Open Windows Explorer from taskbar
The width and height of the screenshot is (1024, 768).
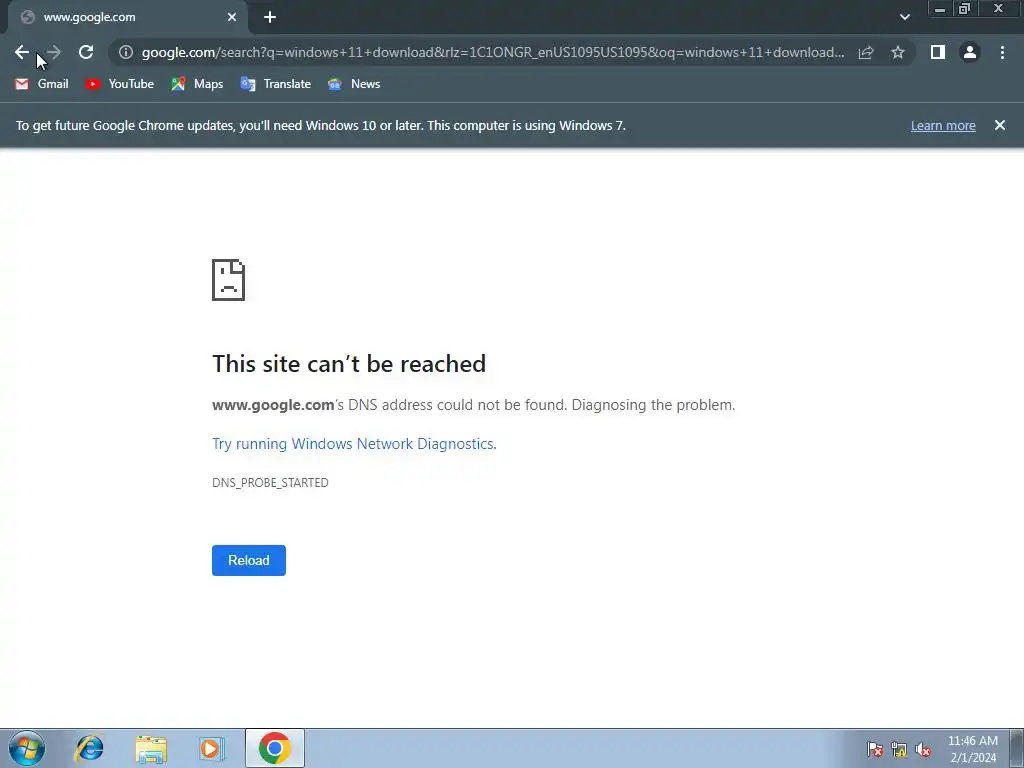tap(151, 748)
